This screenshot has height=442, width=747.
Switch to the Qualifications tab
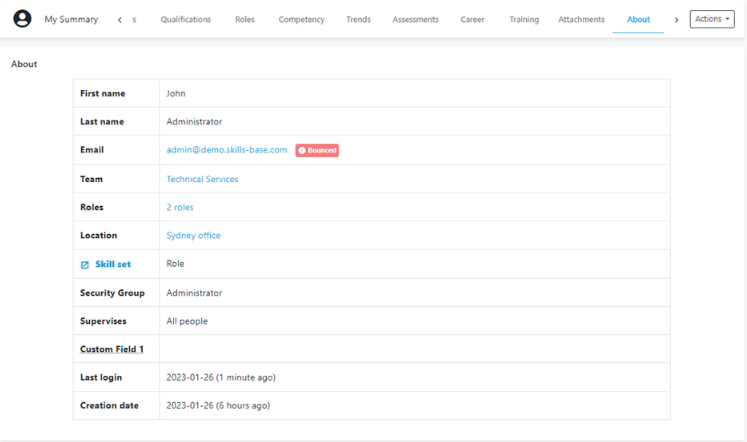[186, 20]
